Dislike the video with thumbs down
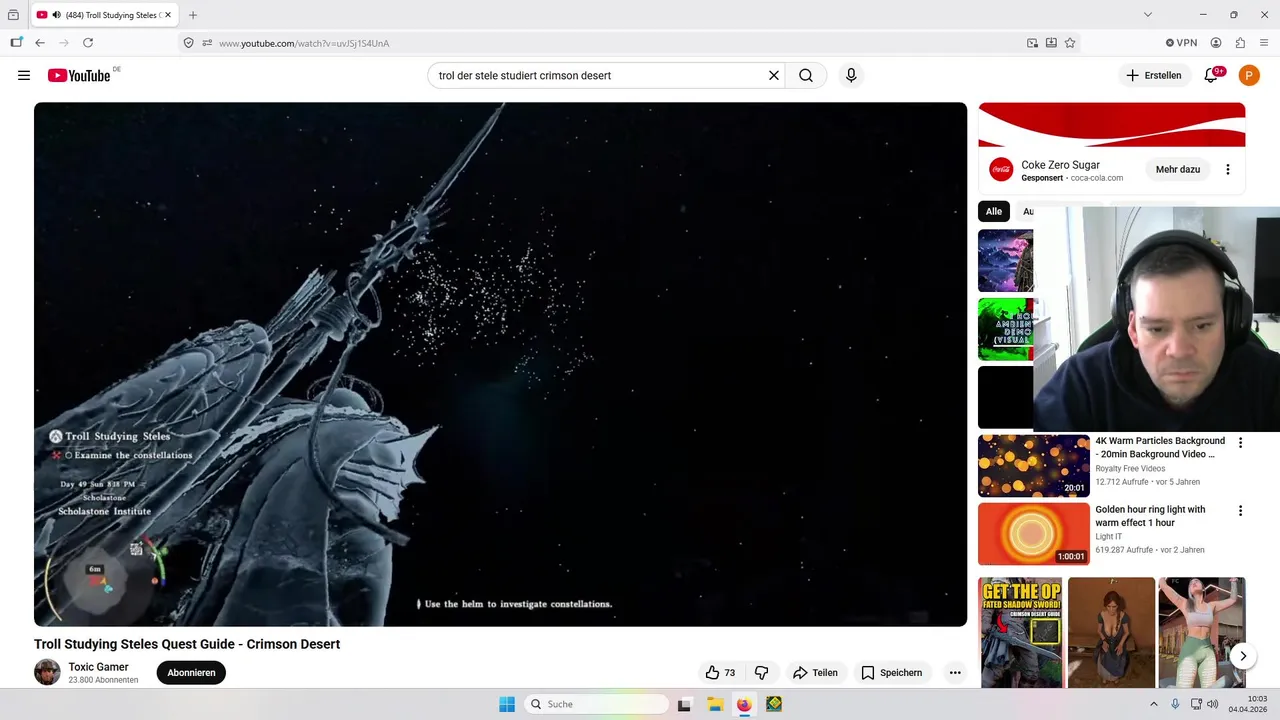Viewport: 1280px width, 720px height. [761, 673]
